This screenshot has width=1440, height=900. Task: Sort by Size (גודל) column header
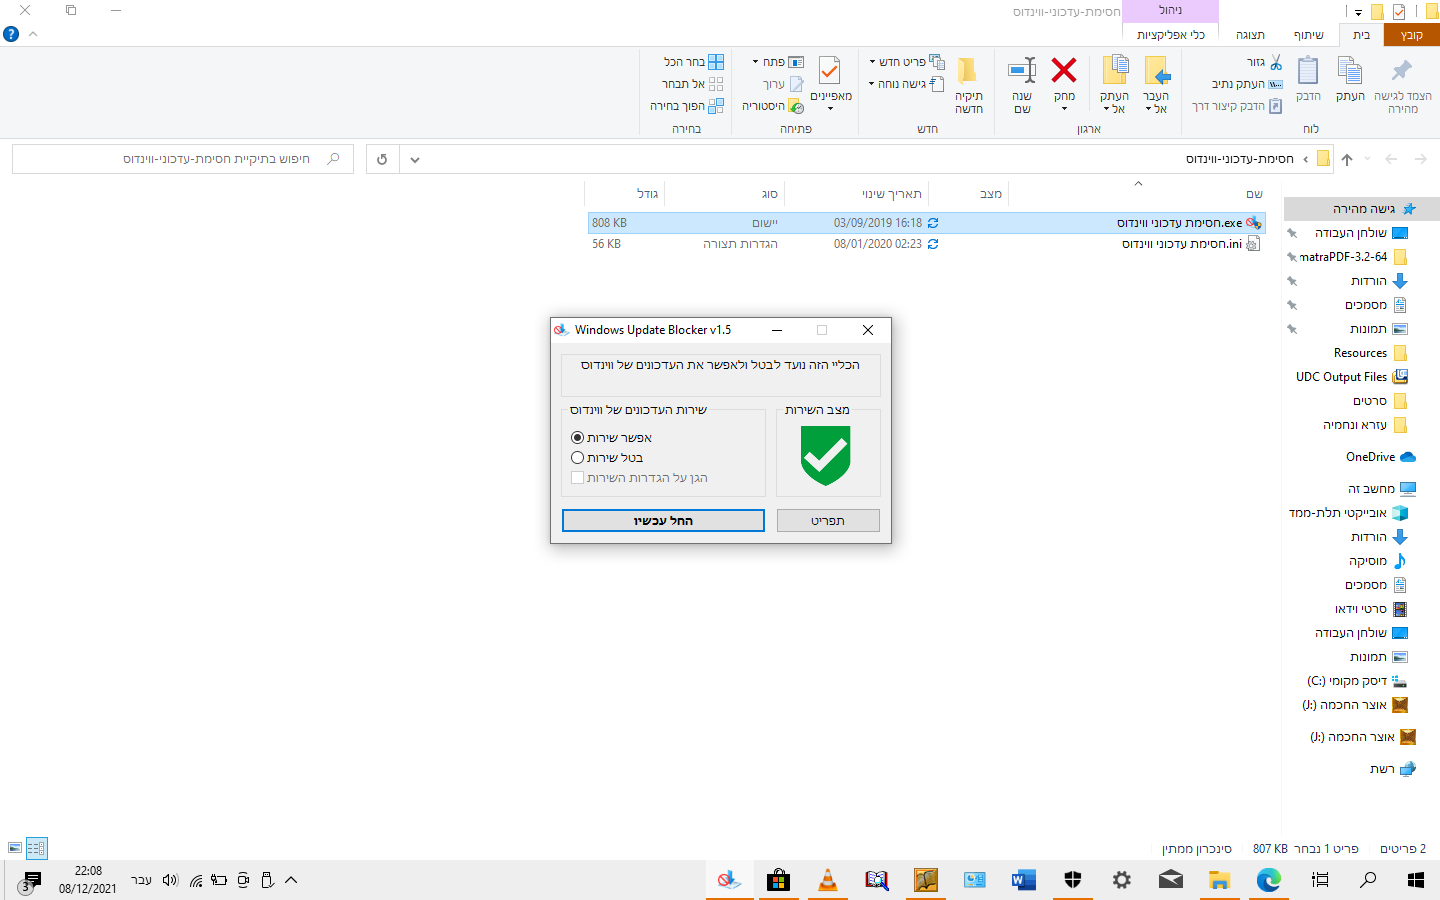[647, 194]
